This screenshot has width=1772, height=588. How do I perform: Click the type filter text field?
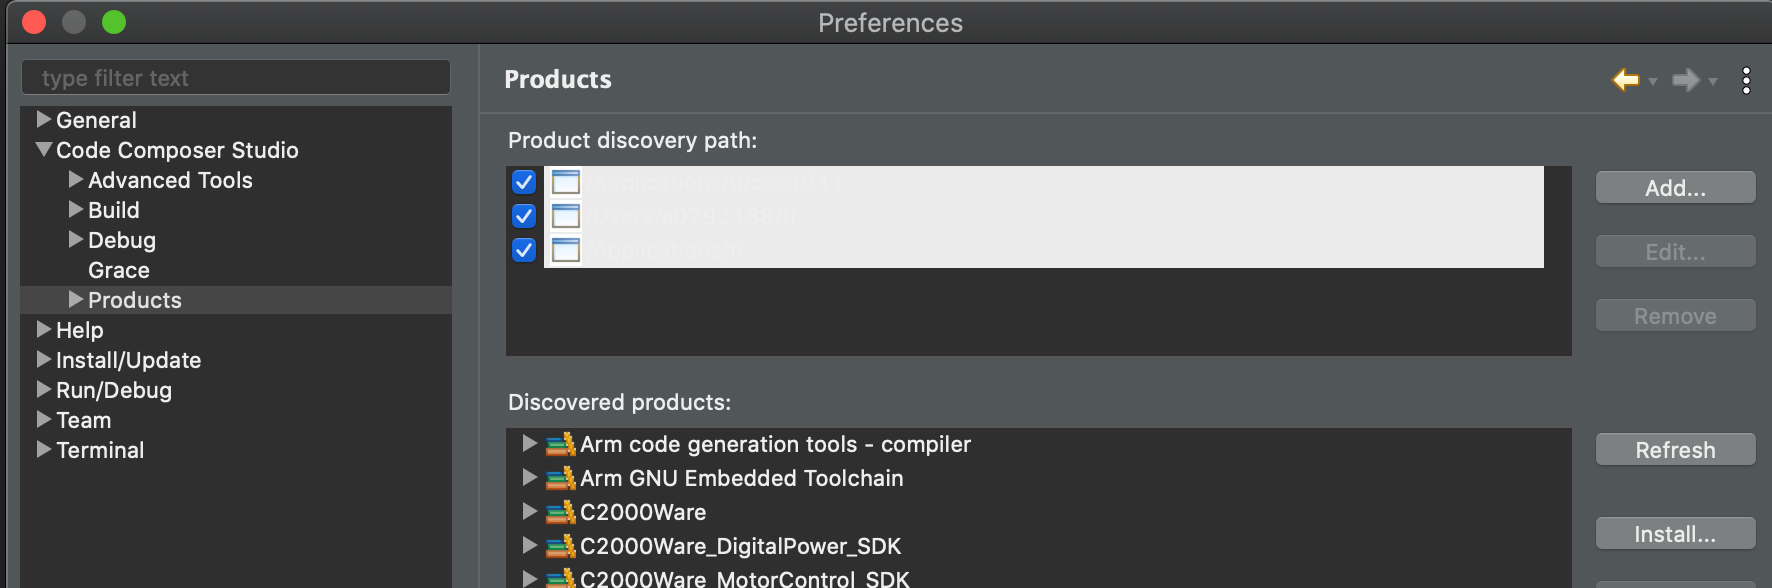pyautogui.click(x=236, y=78)
